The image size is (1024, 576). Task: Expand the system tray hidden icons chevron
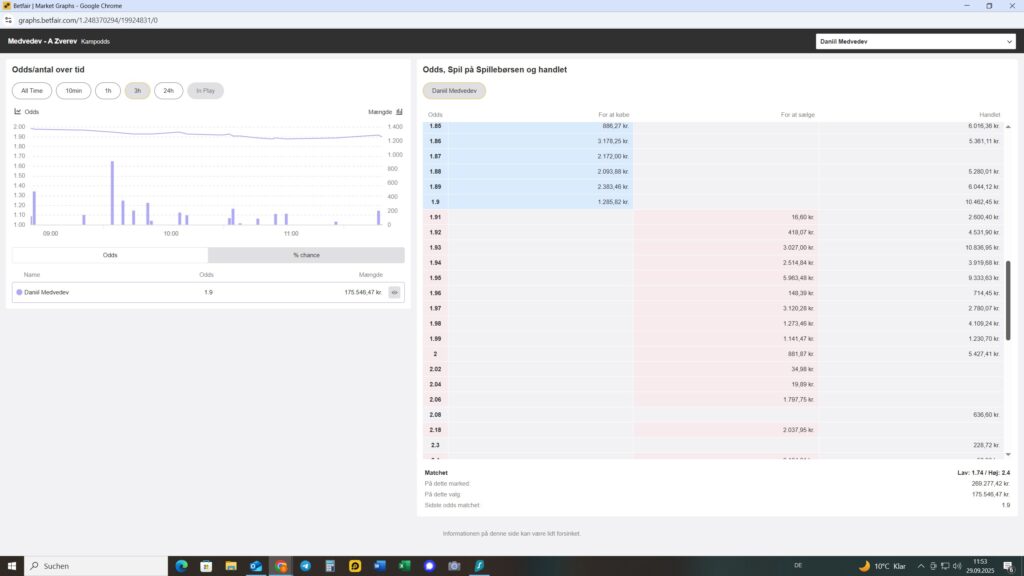[x=921, y=566]
